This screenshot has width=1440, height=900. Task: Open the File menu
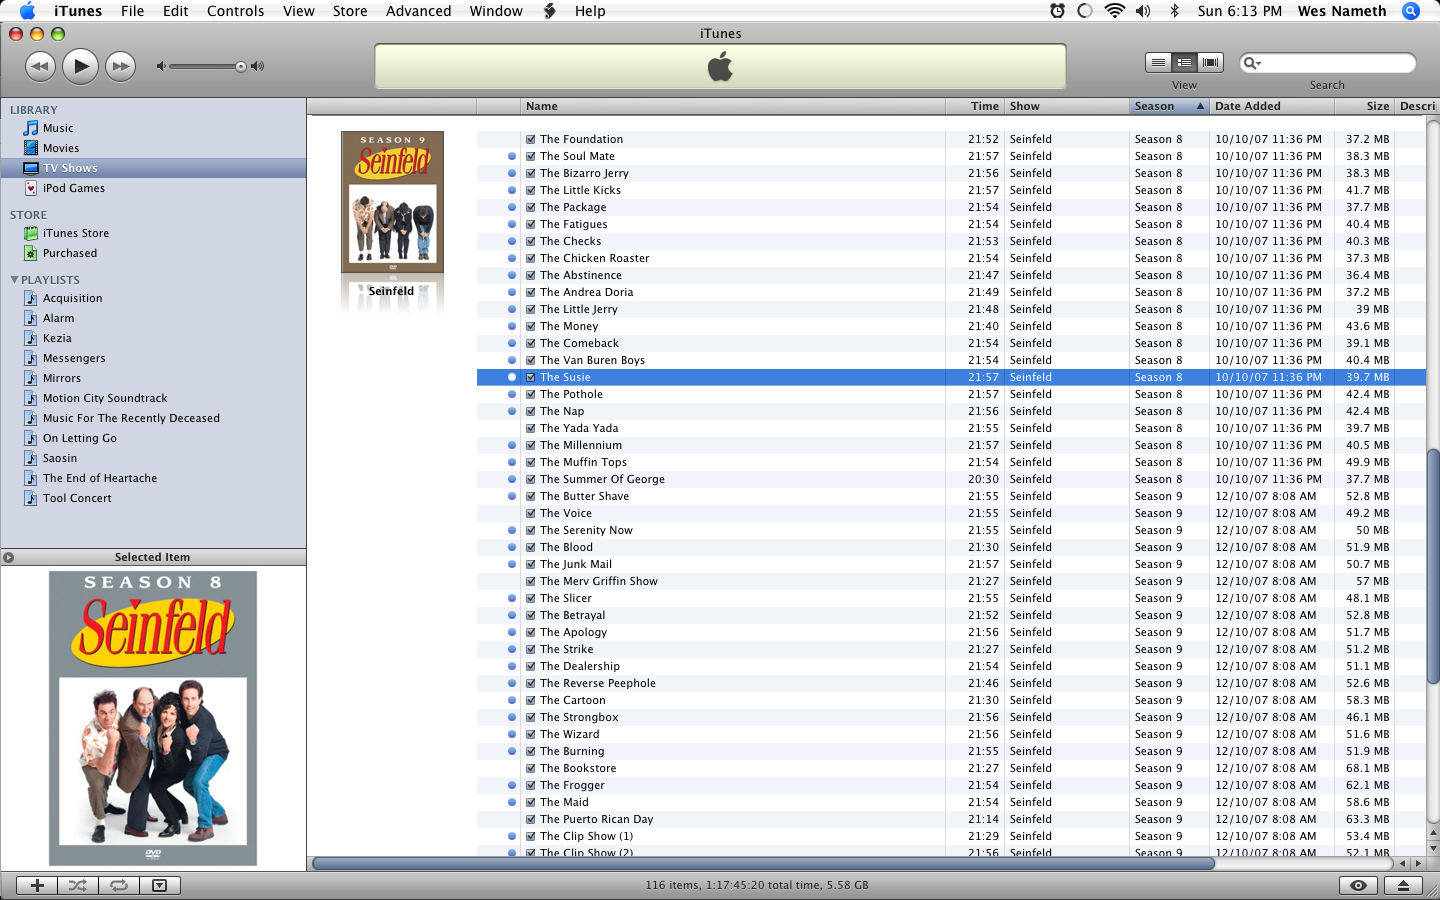132,11
